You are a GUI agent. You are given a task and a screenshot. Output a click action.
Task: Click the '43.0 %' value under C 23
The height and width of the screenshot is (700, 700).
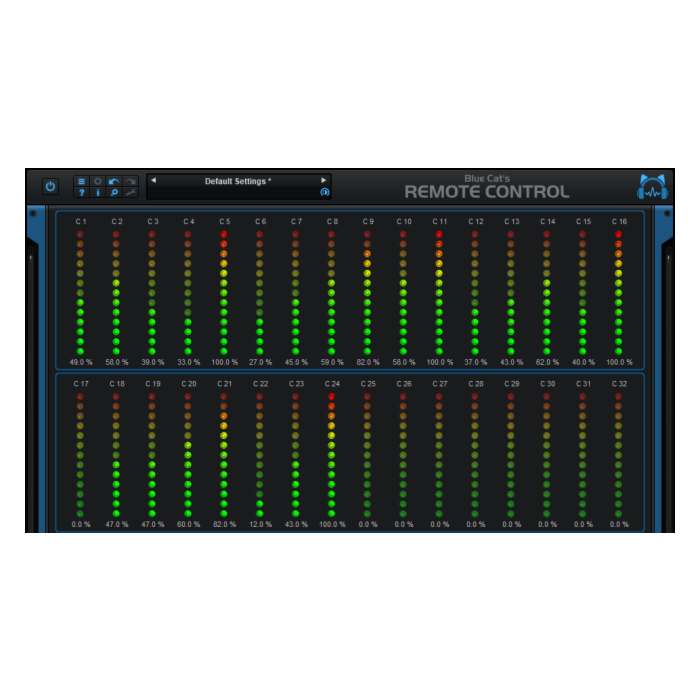pyautogui.click(x=296, y=524)
